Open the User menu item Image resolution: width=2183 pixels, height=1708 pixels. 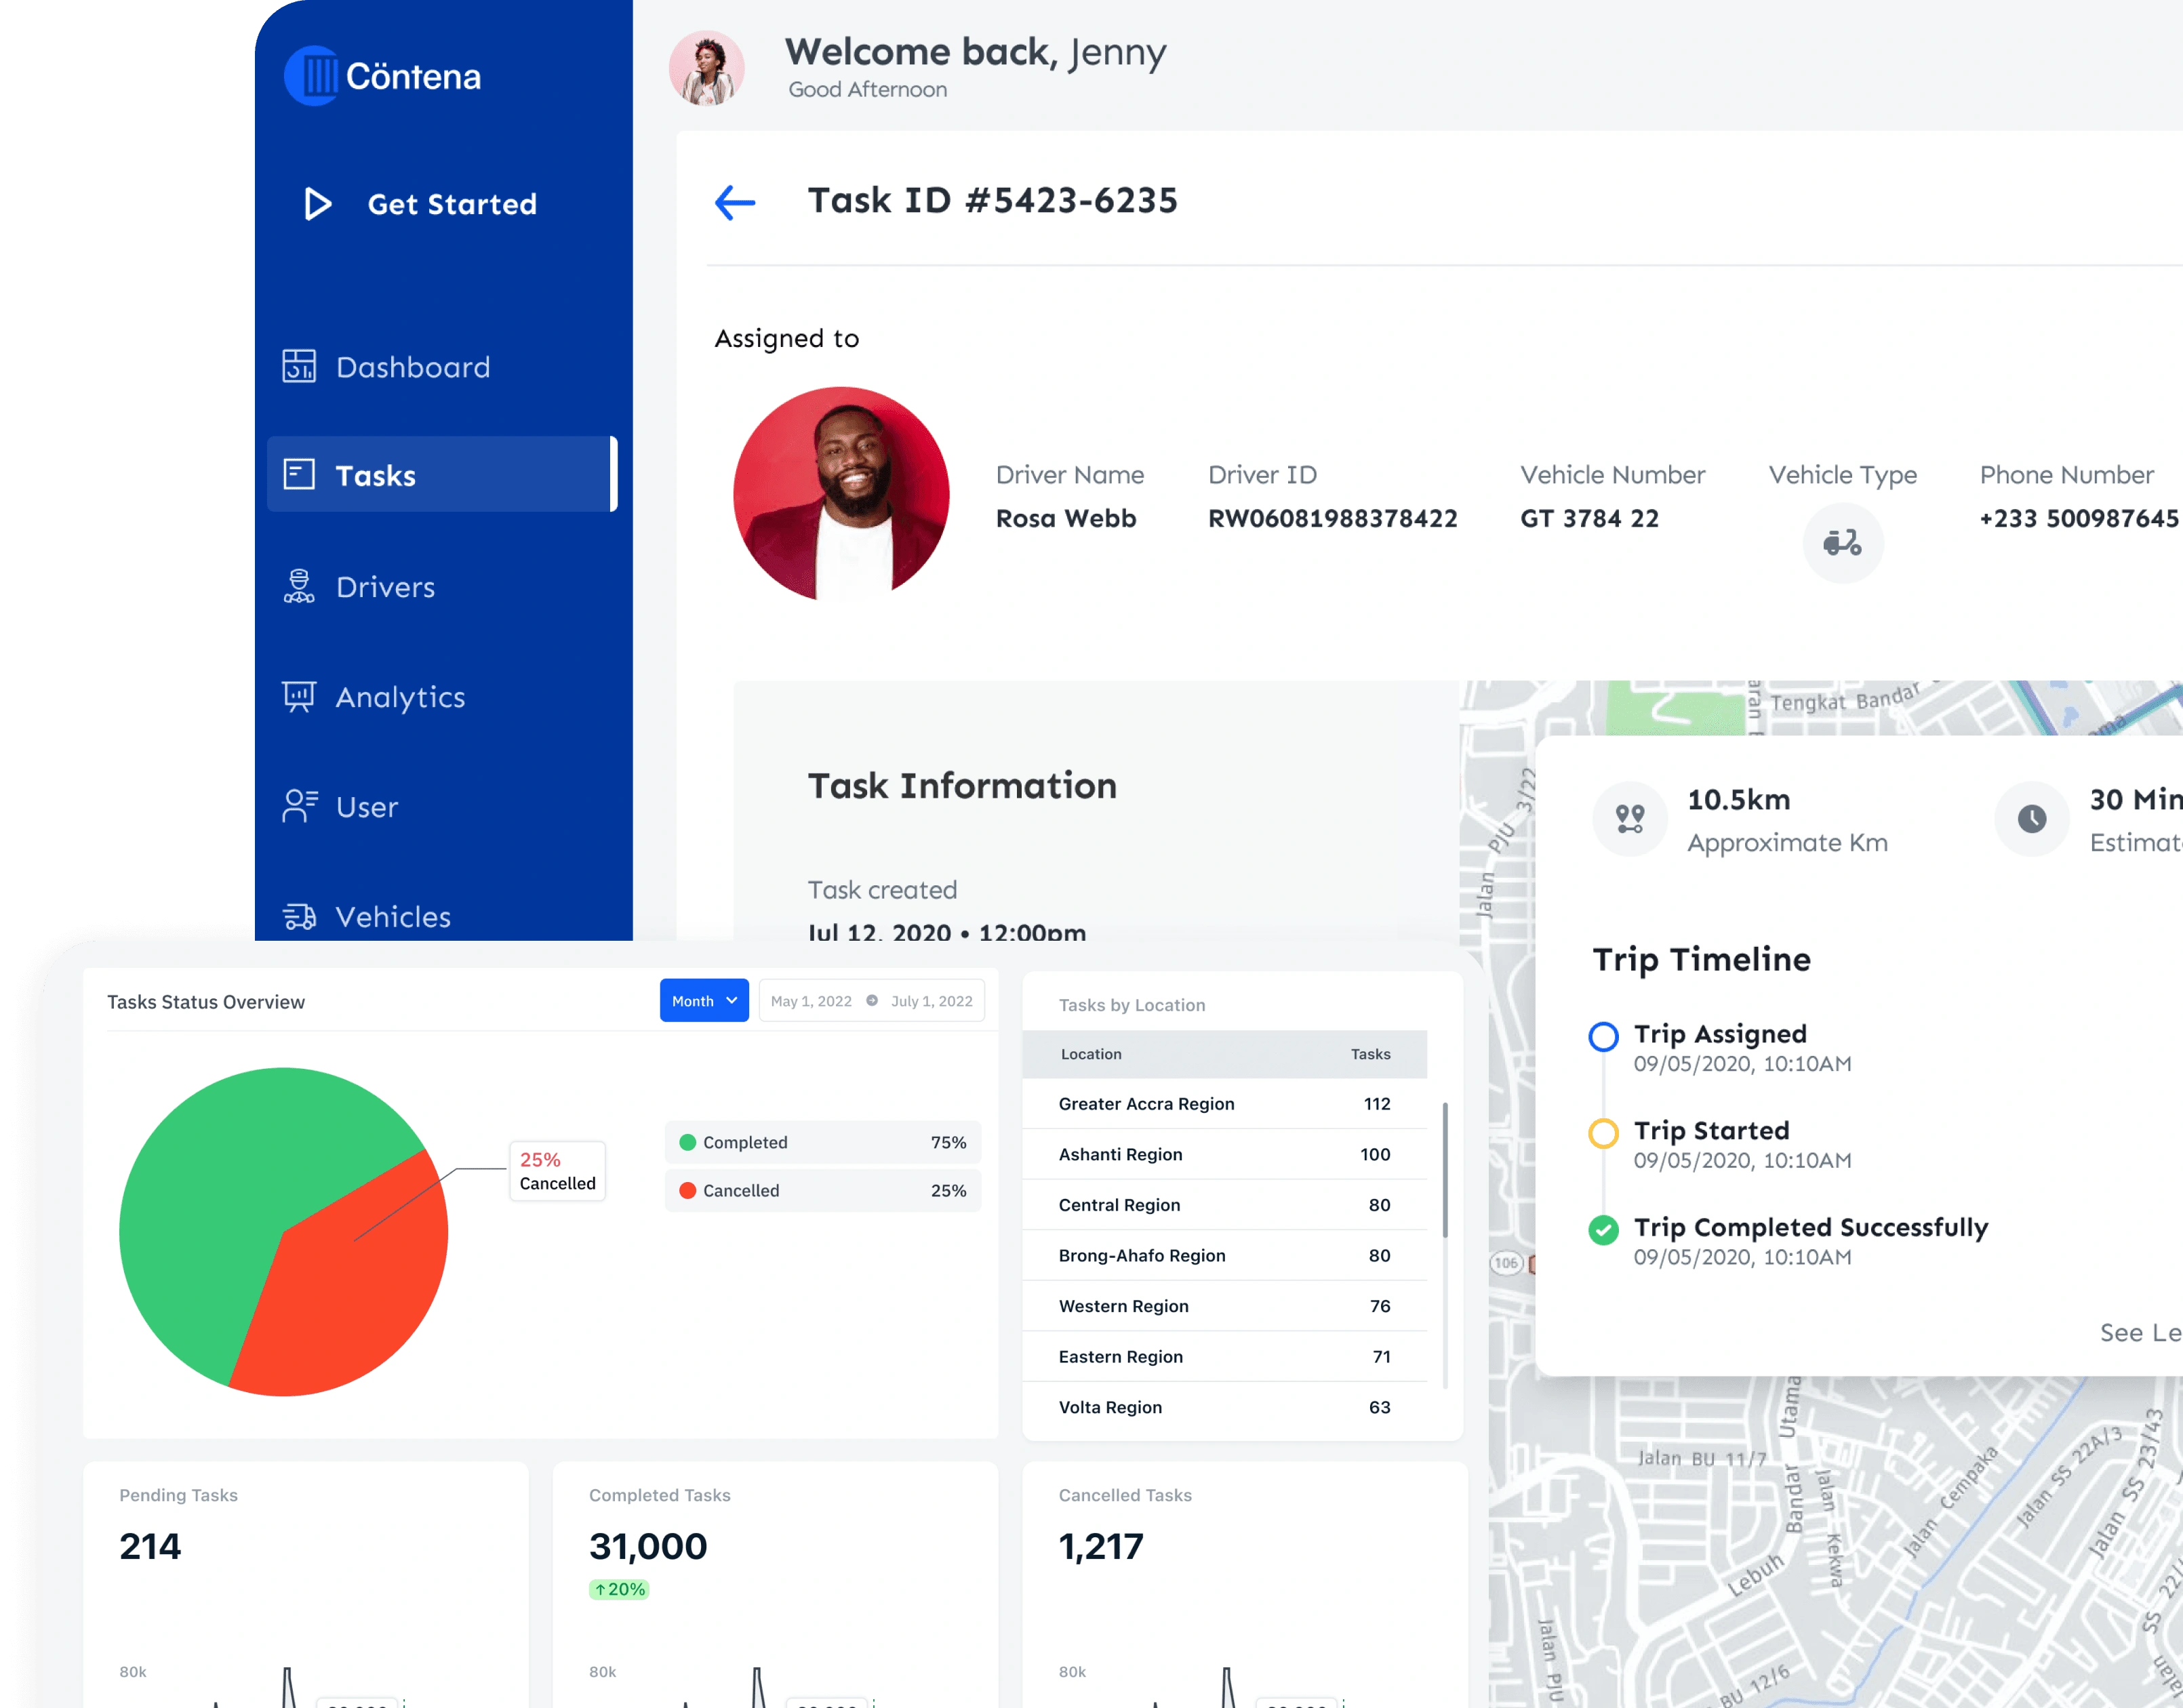366,807
